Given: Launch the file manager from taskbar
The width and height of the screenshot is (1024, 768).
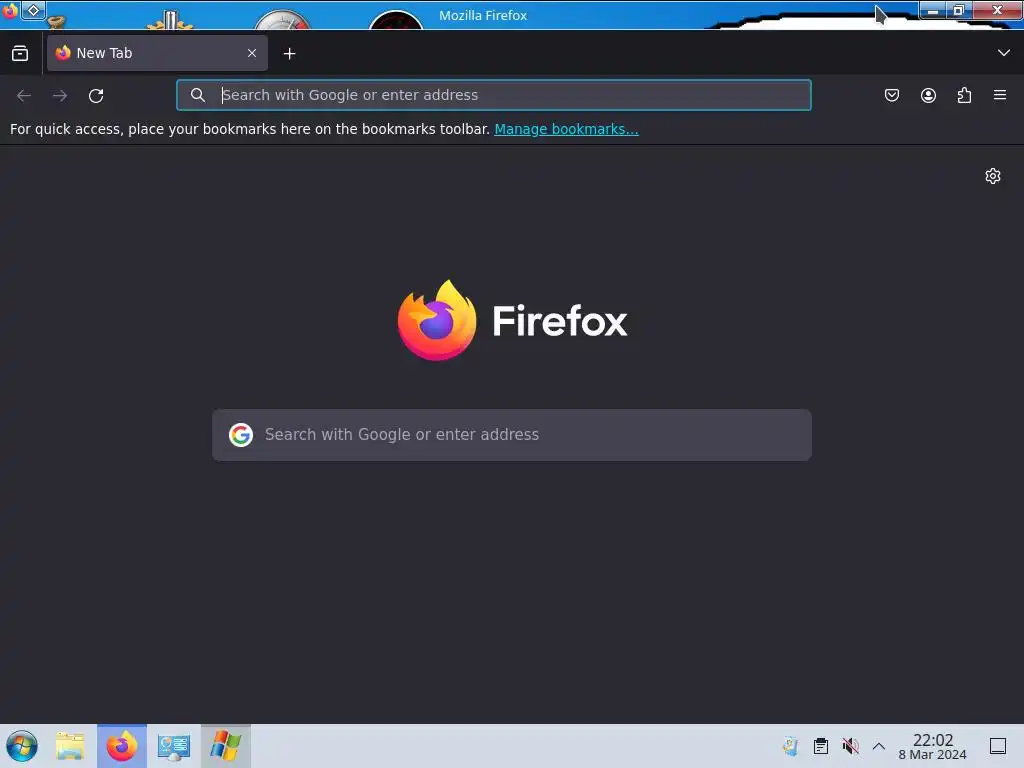Looking at the screenshot, I should pyautogui.click(x=70, y=746).
